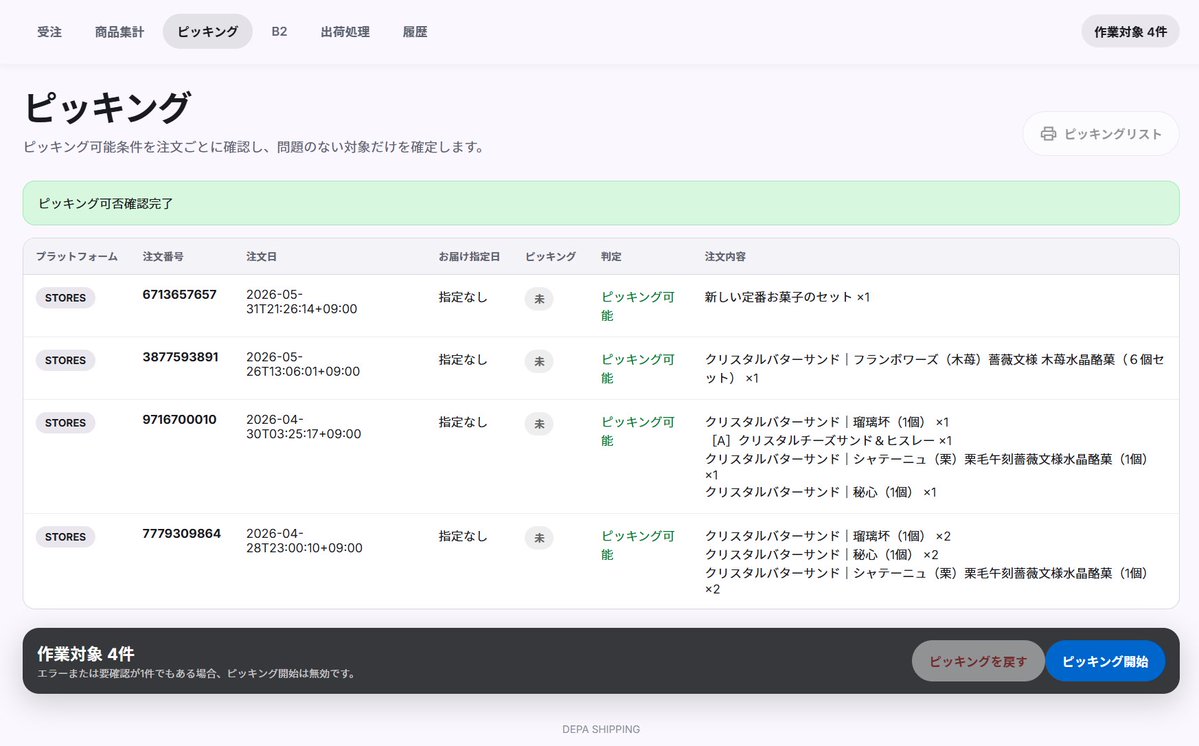The image size is (1199, 746).
Task: Click order date 2026-05-26T13:06:01+09:00
Action: click(x=303, y=365)
